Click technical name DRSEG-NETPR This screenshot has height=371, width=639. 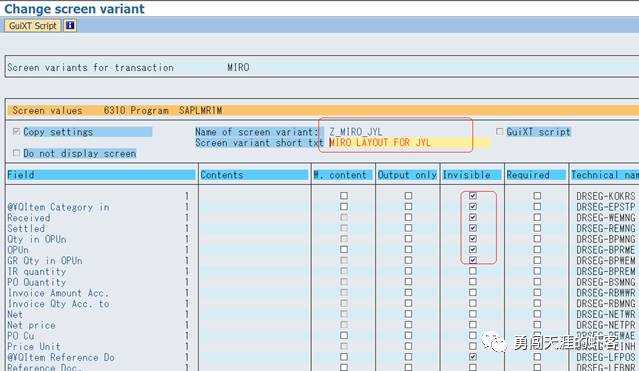[606, 325]
